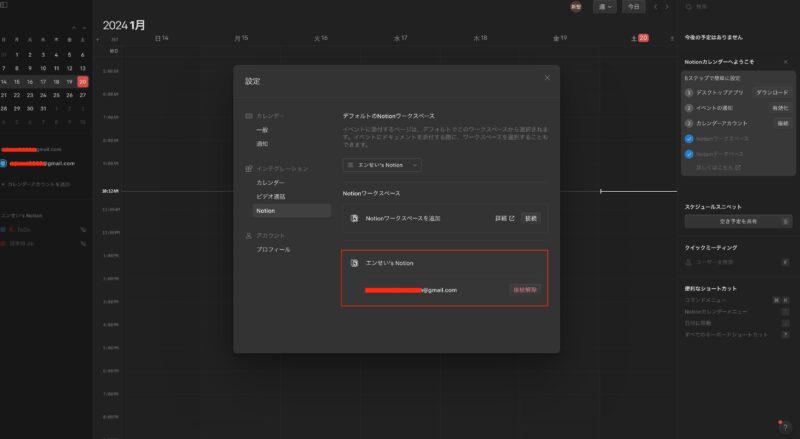The width and height of the screenshot is (800, 439).
Task: Toggle visibility icon below ToDo row
Action: [x=83, y=244]
